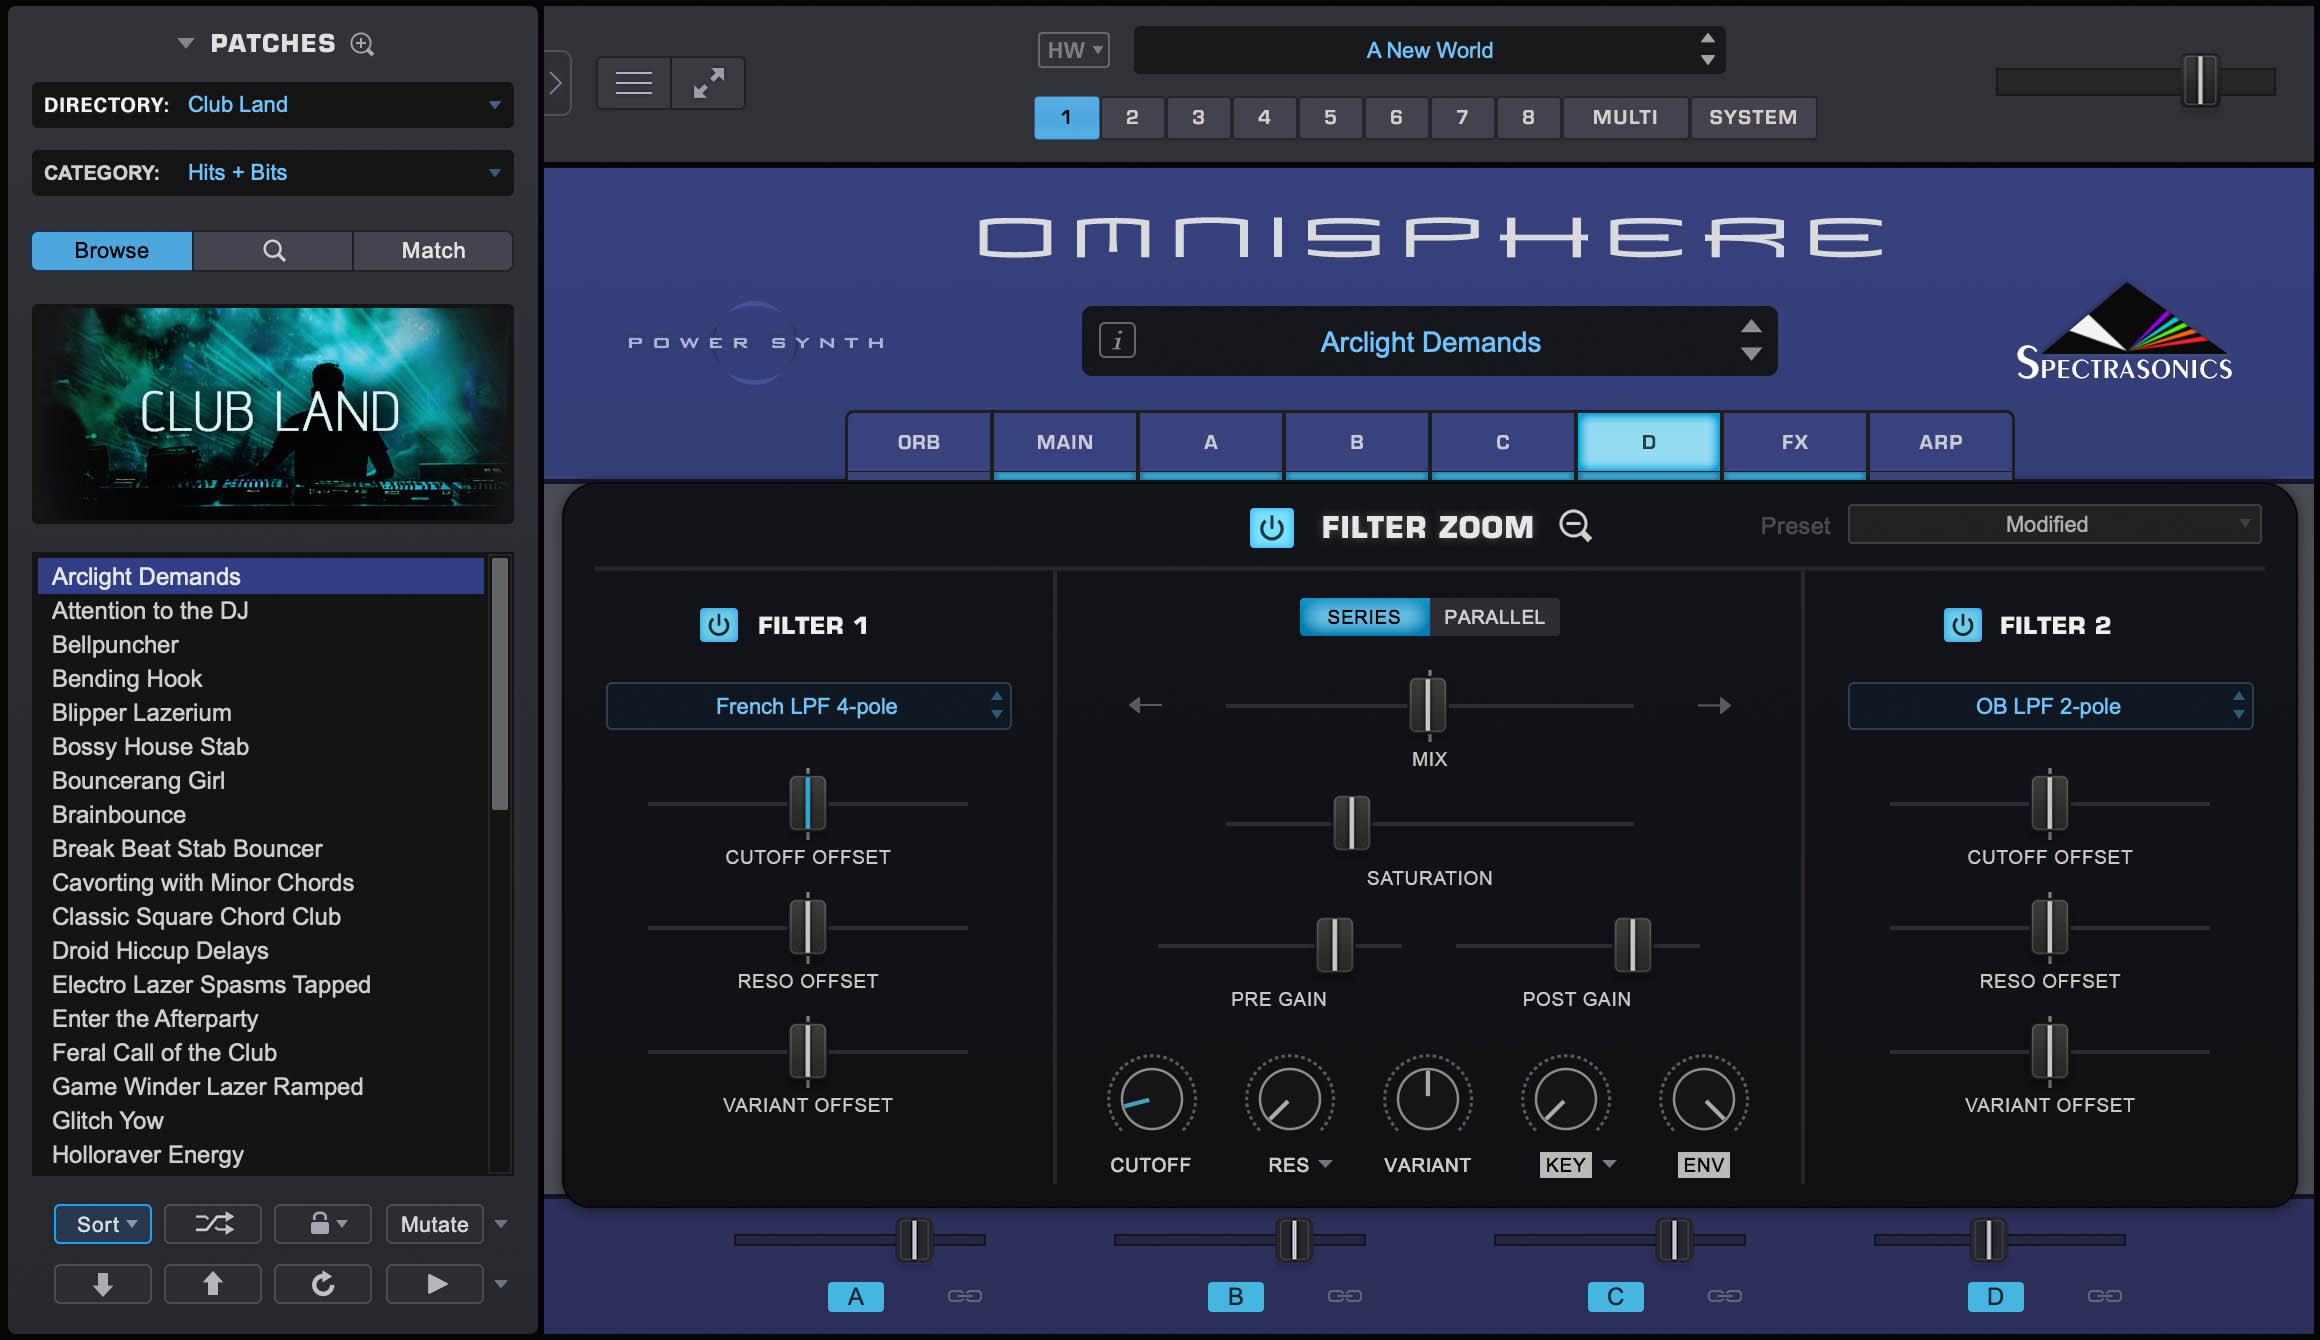2320x1340 pixels.
Task: Open the filter Preset dropdown showing Modified
Action: coord(2052,523)
